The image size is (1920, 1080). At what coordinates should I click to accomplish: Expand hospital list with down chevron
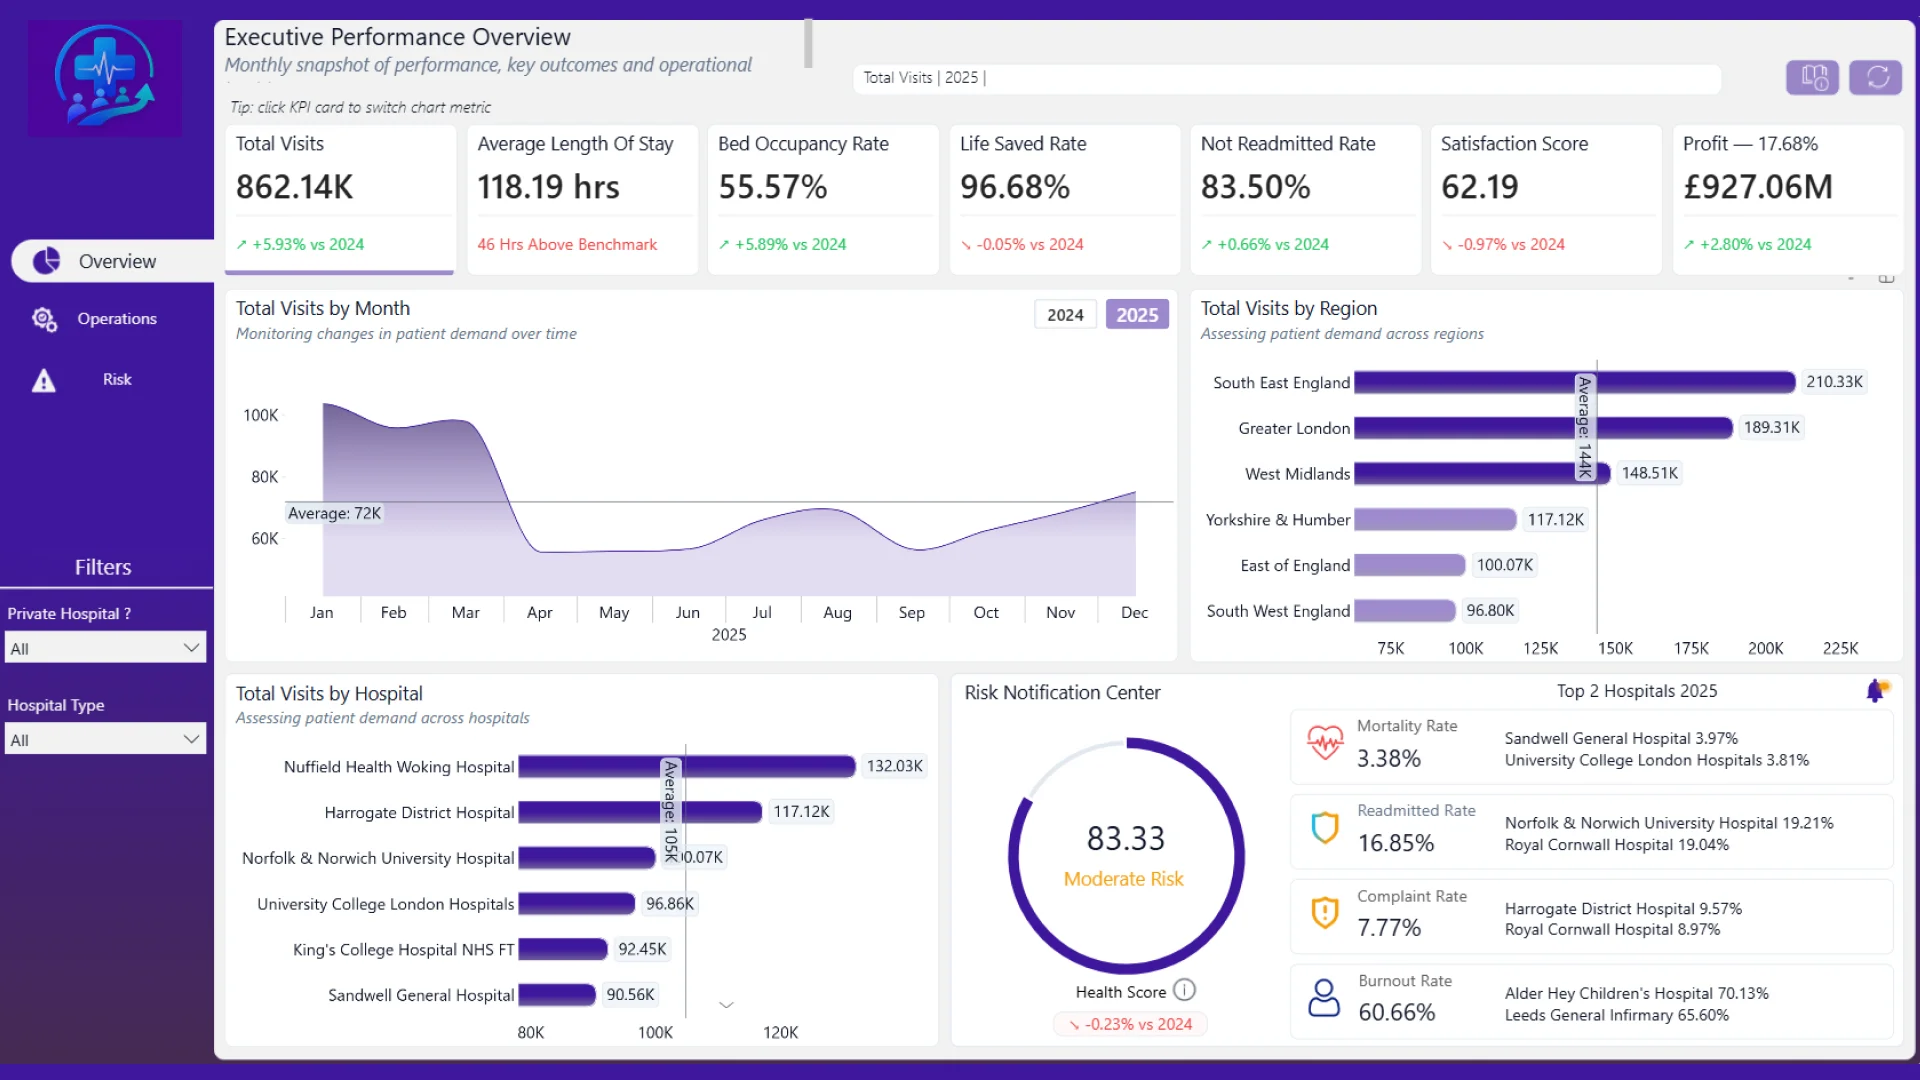(727, 1005)
